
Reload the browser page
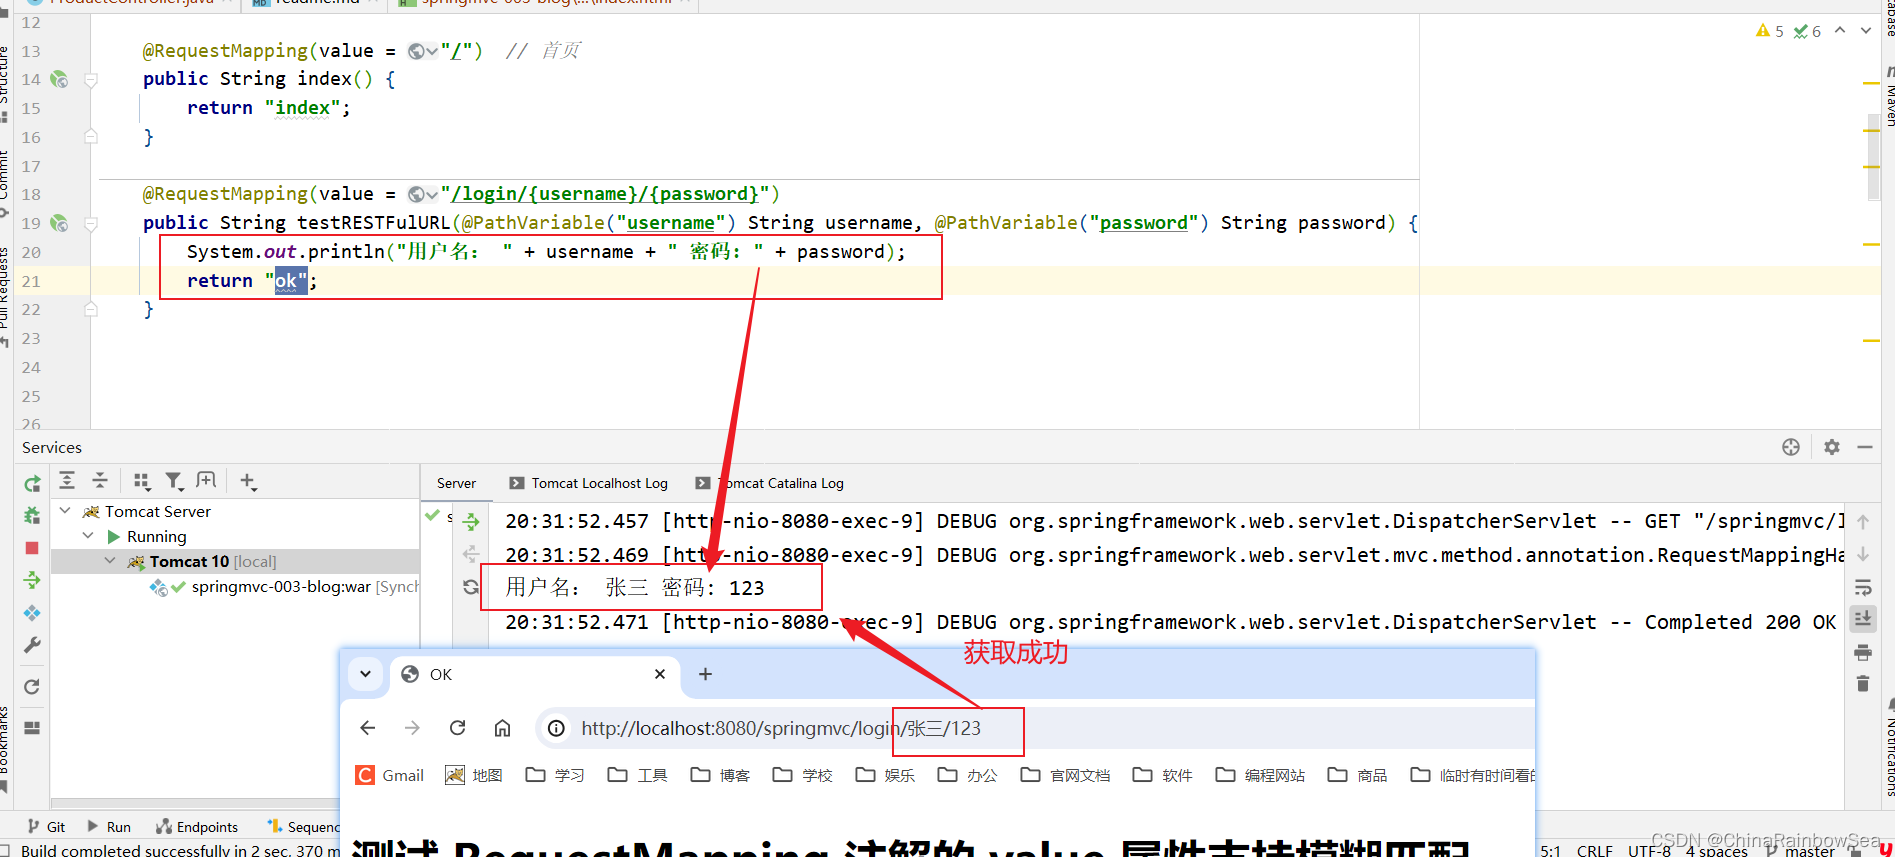tap(458, 728)
